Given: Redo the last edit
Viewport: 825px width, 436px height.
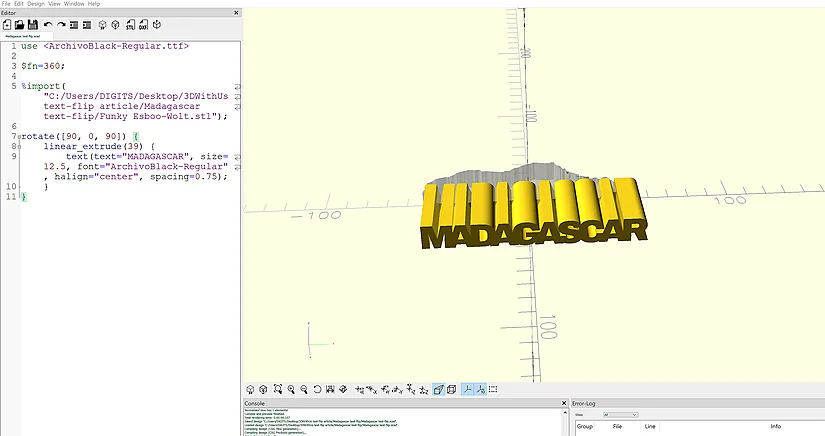Looking at the screenshot, I should coord(61,25).
